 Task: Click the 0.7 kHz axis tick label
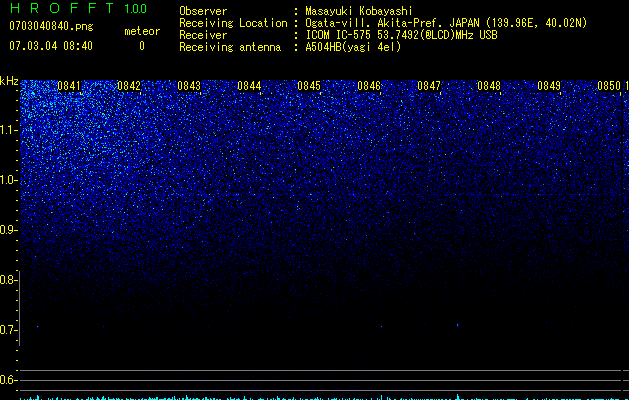(7, 330)
